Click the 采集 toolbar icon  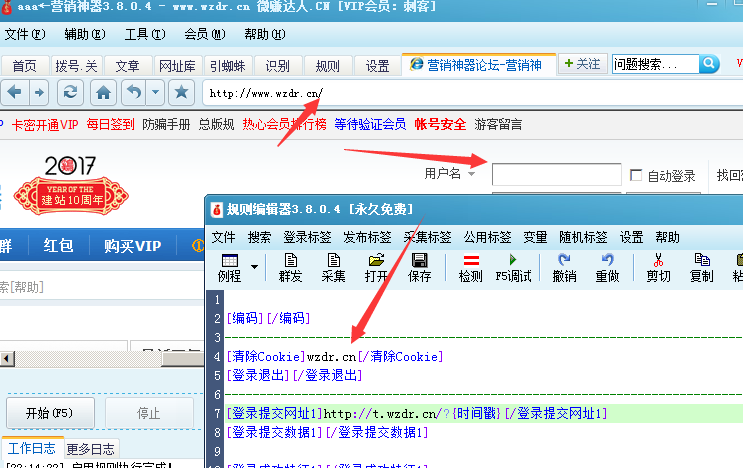coord(334,268)
